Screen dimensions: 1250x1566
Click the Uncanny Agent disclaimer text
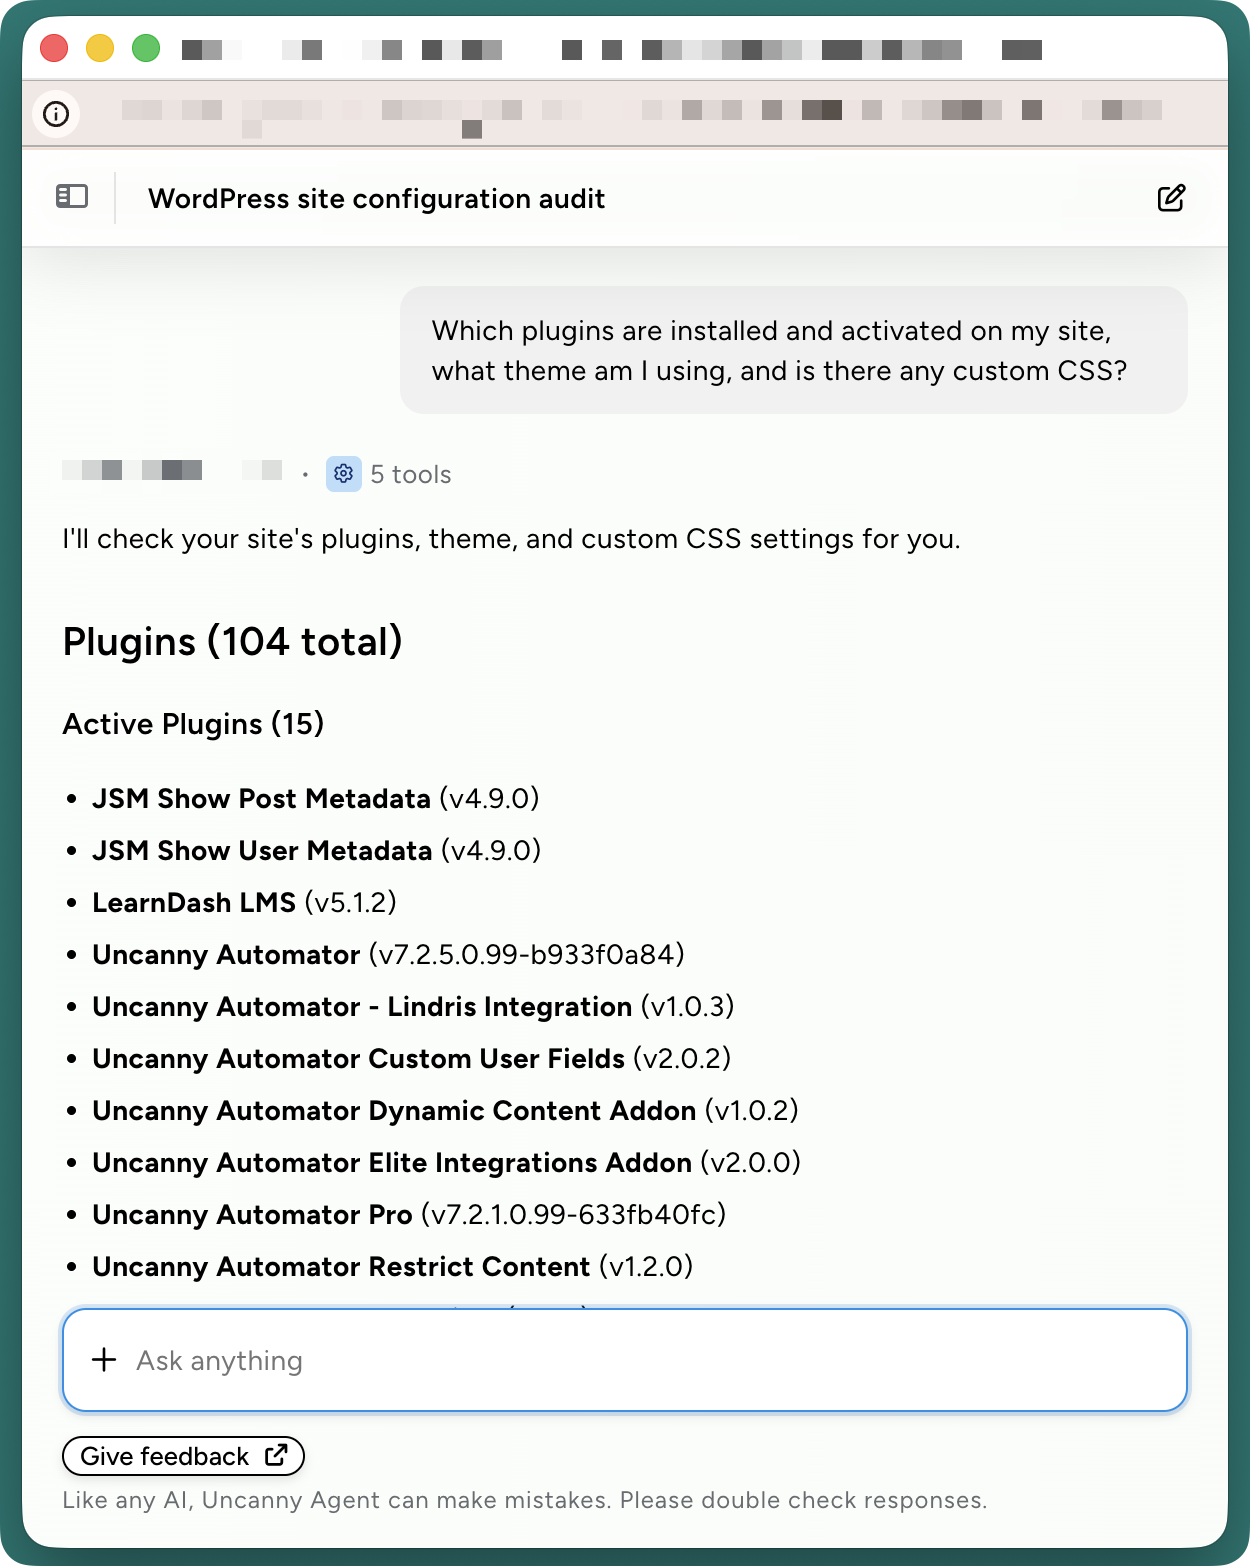pyautogui.click(x=524, y=1500)
